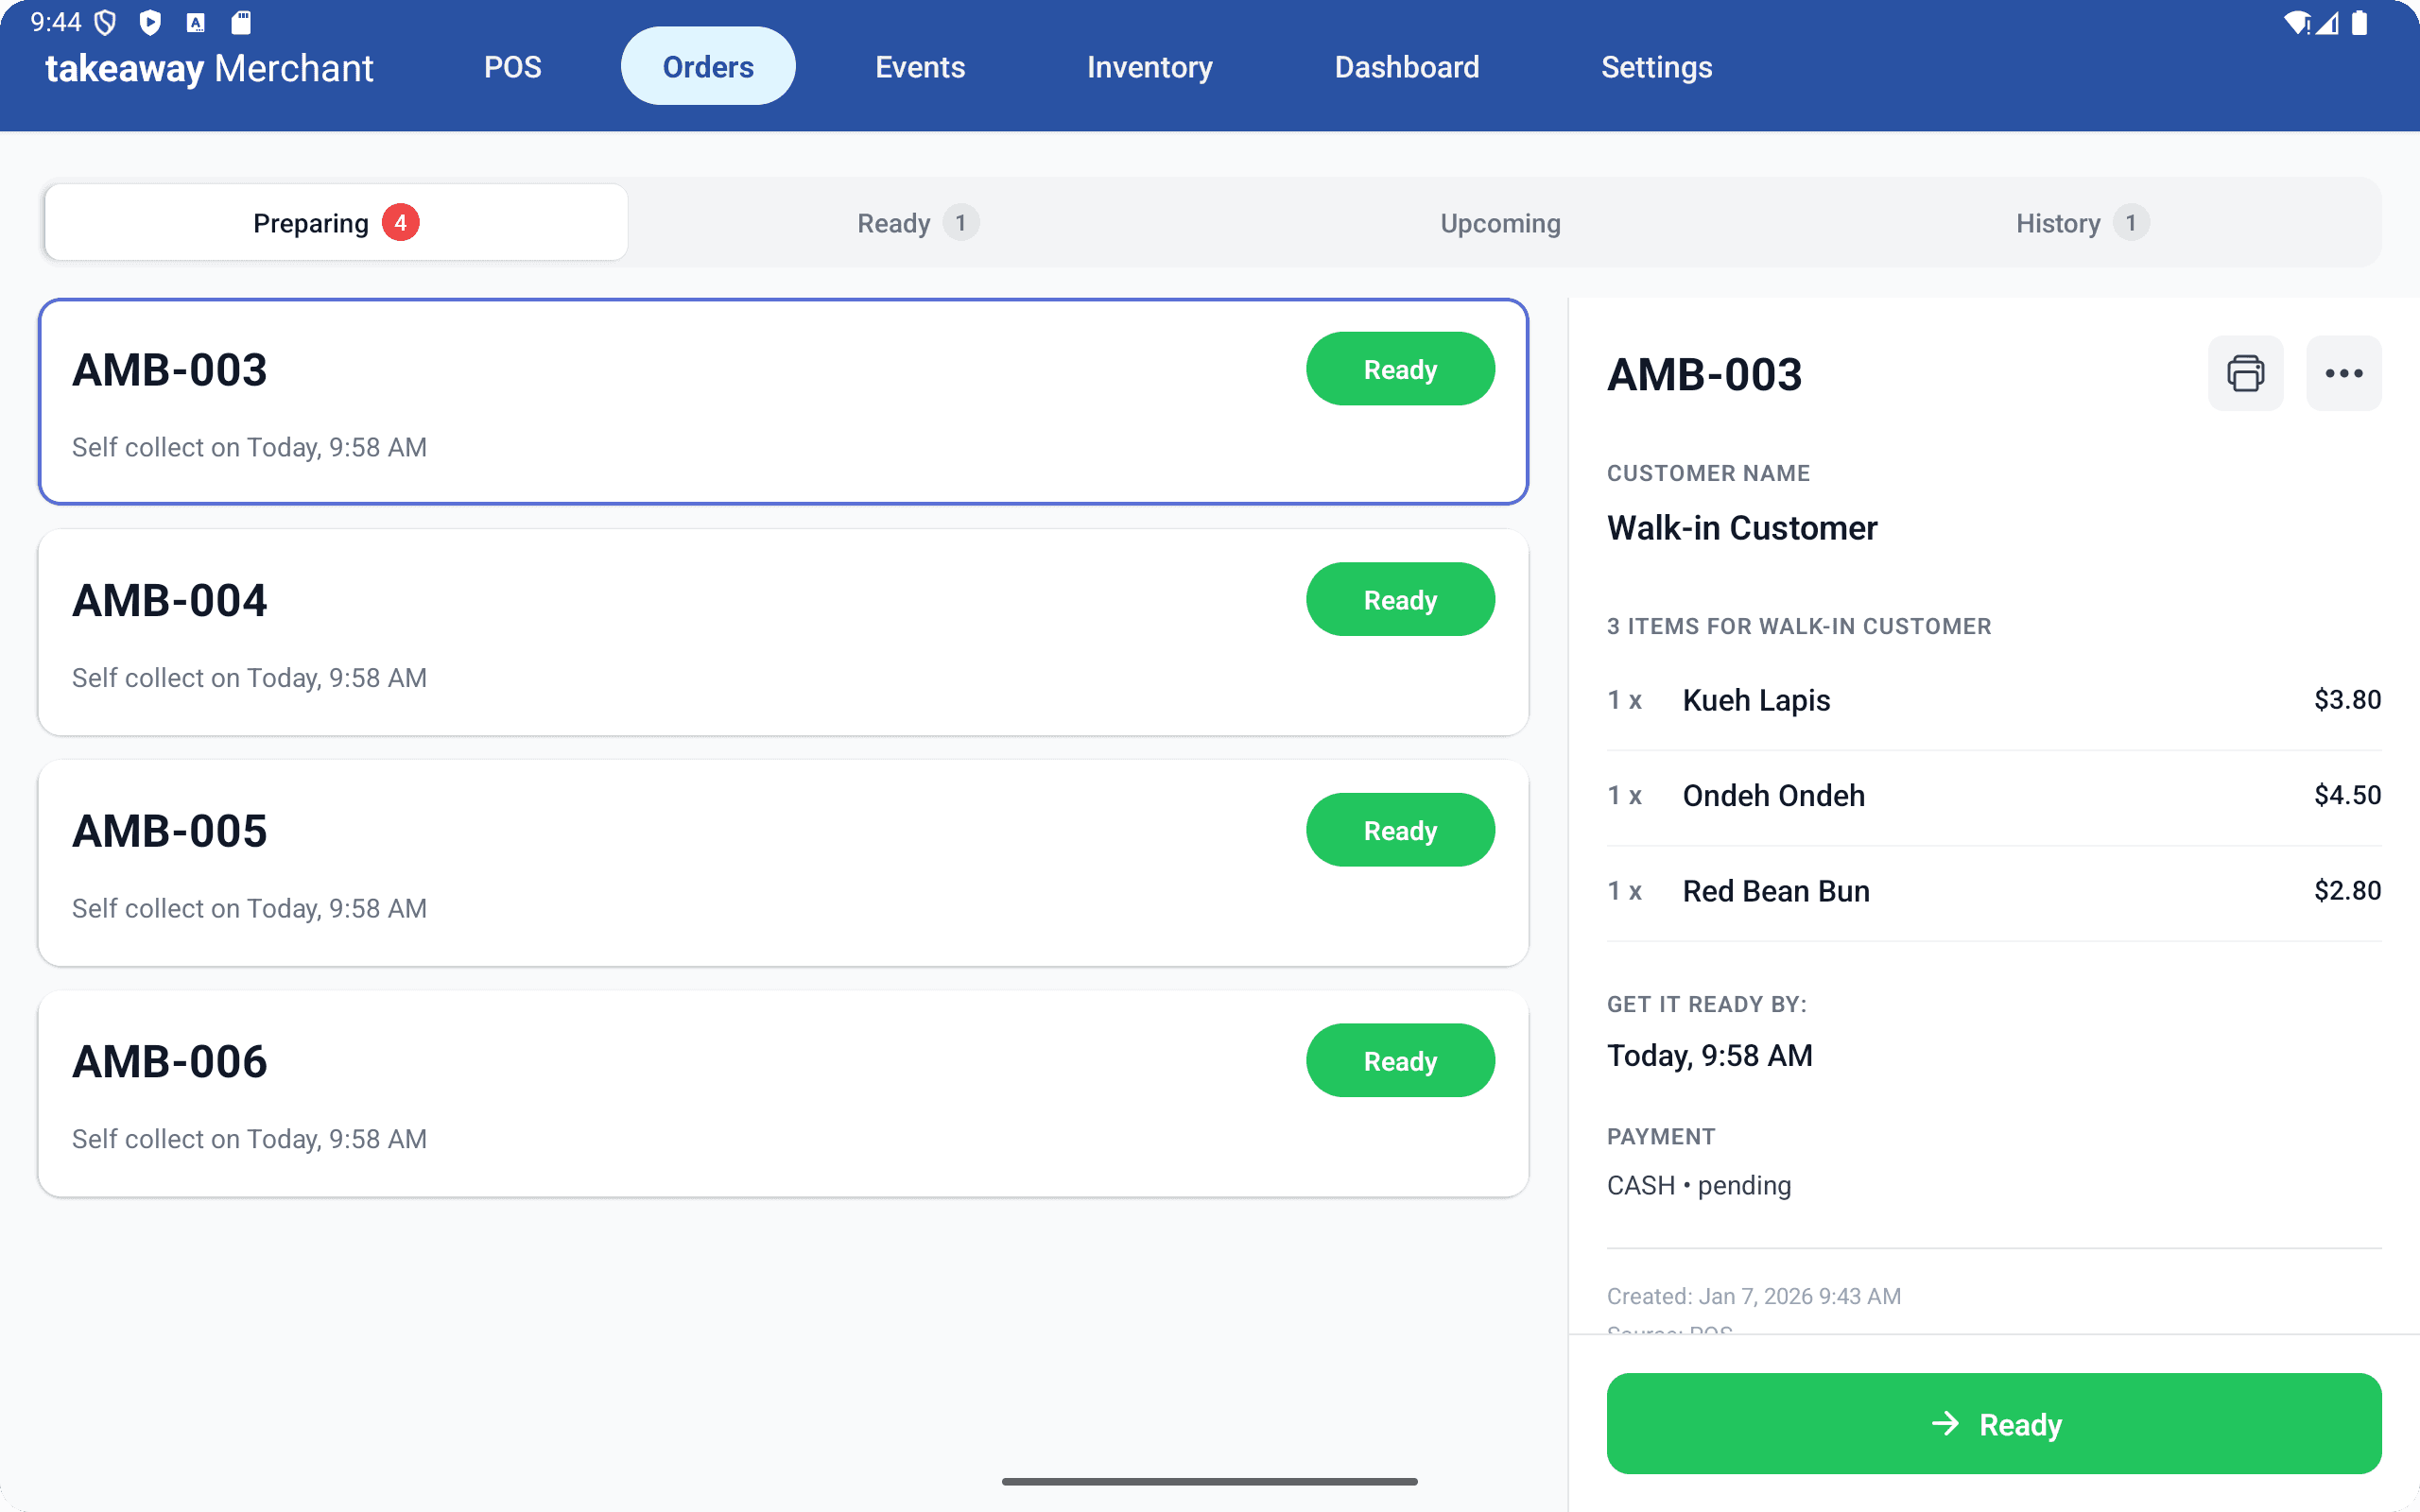The image size is (2420, 1512).
Task: Click the takeaway Merchant logo
Action: 209,68
